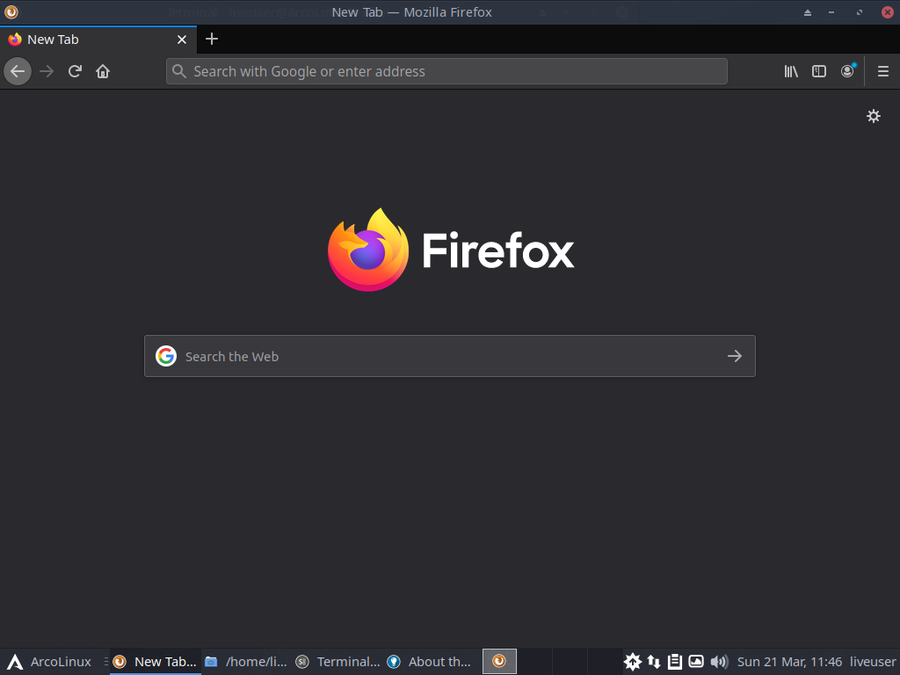Click the magnifier icon in address bar
900x675 pixels.
click(x=179, y=71)
